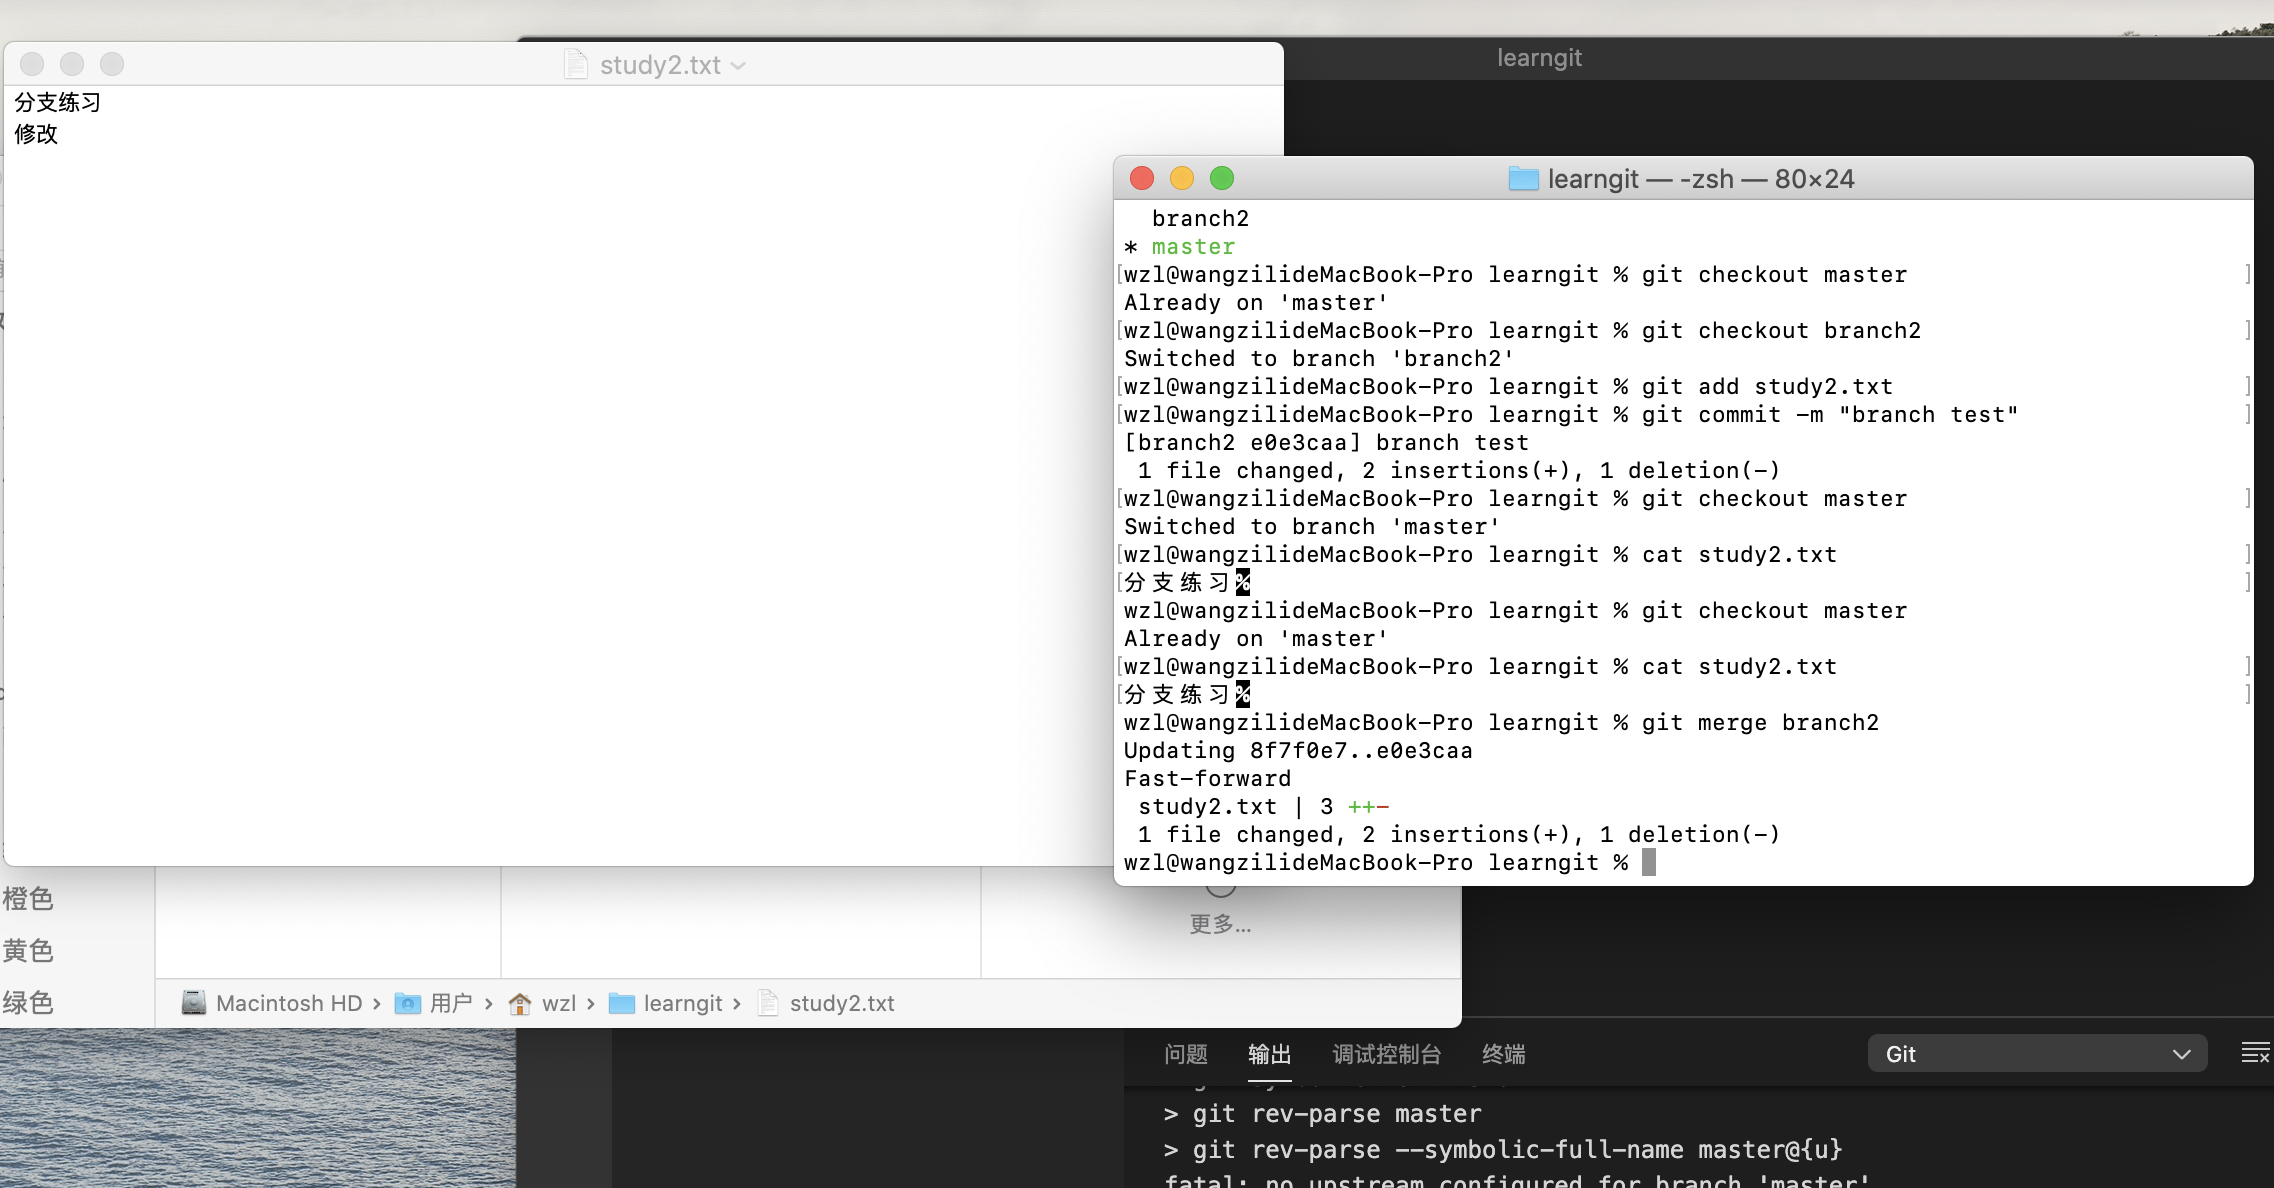This screenshot has width=2274, height=1188.
Task: Select the 橙色 tag in Finder sidebar
Action: click(28, 899)
